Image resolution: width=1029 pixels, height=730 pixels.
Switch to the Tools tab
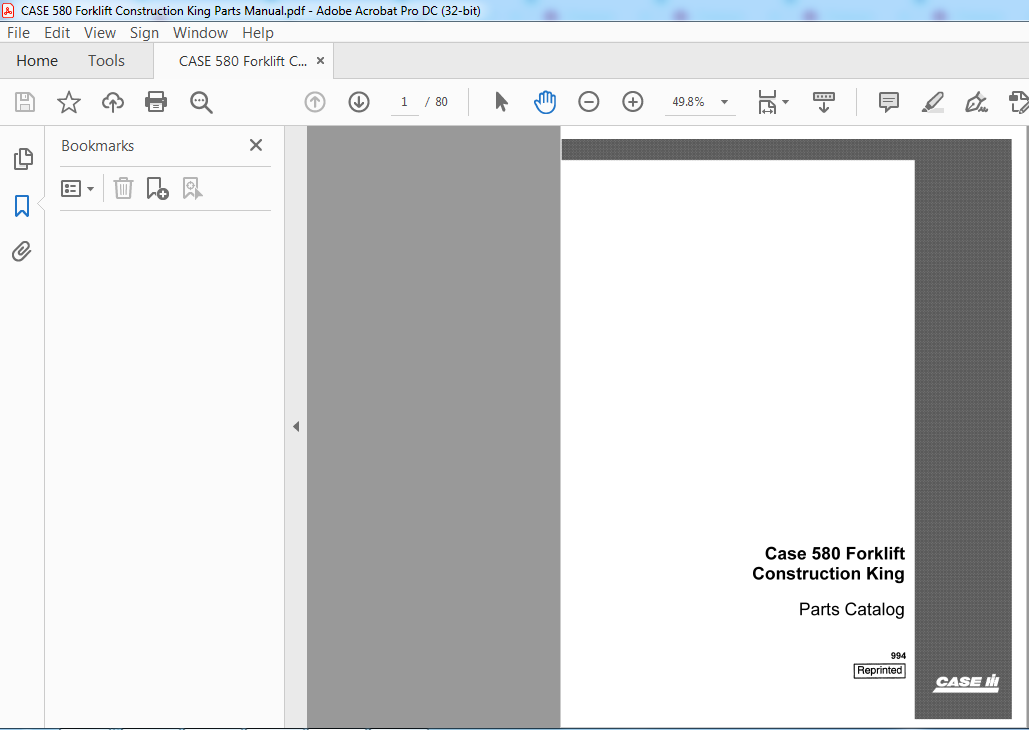(106, 61)
